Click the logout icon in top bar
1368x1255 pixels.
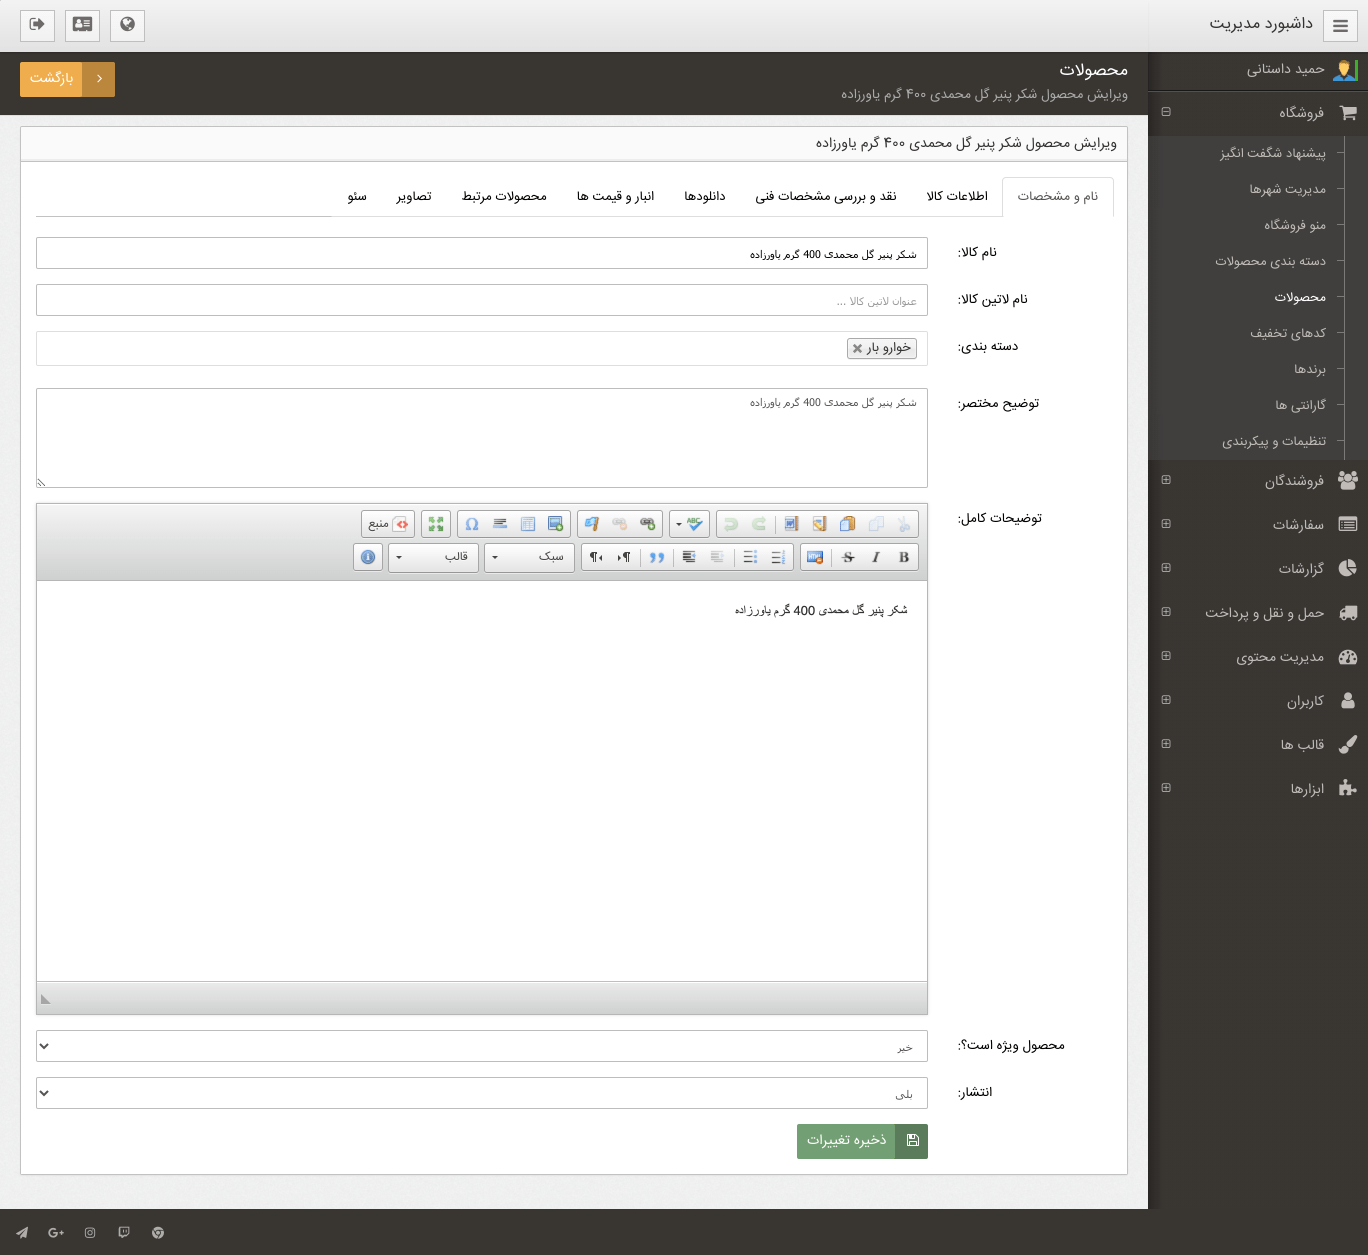click(37, 25)
